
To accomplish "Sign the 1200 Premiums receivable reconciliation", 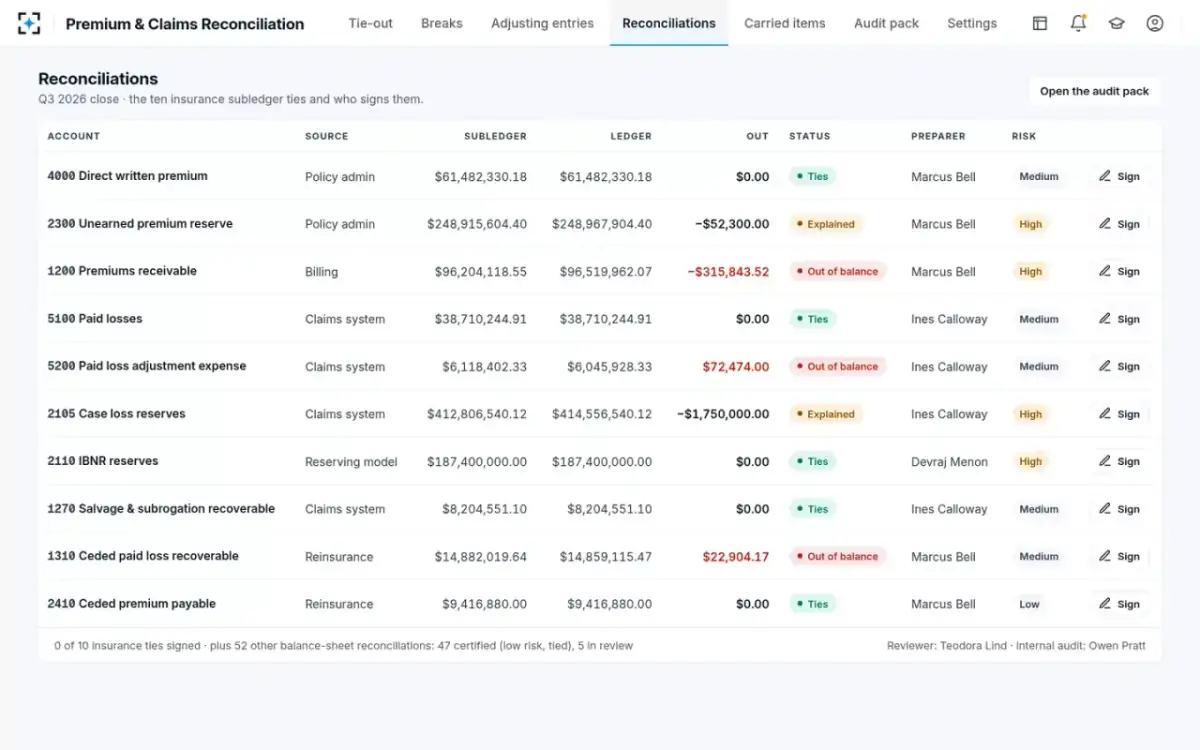I will 1119,271.
